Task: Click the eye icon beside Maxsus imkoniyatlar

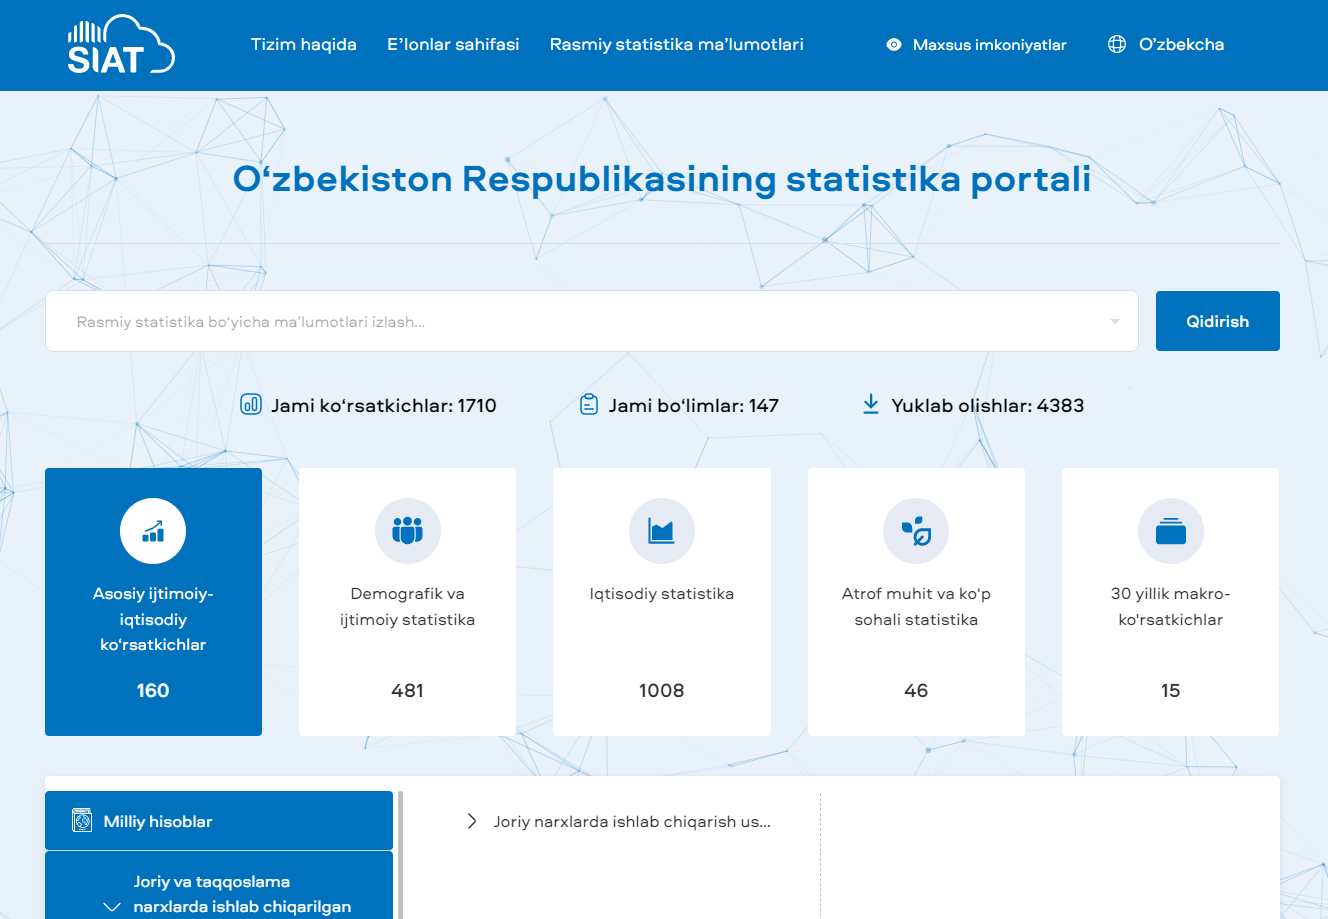Action: pyautogui.click(x=894, y=45)
